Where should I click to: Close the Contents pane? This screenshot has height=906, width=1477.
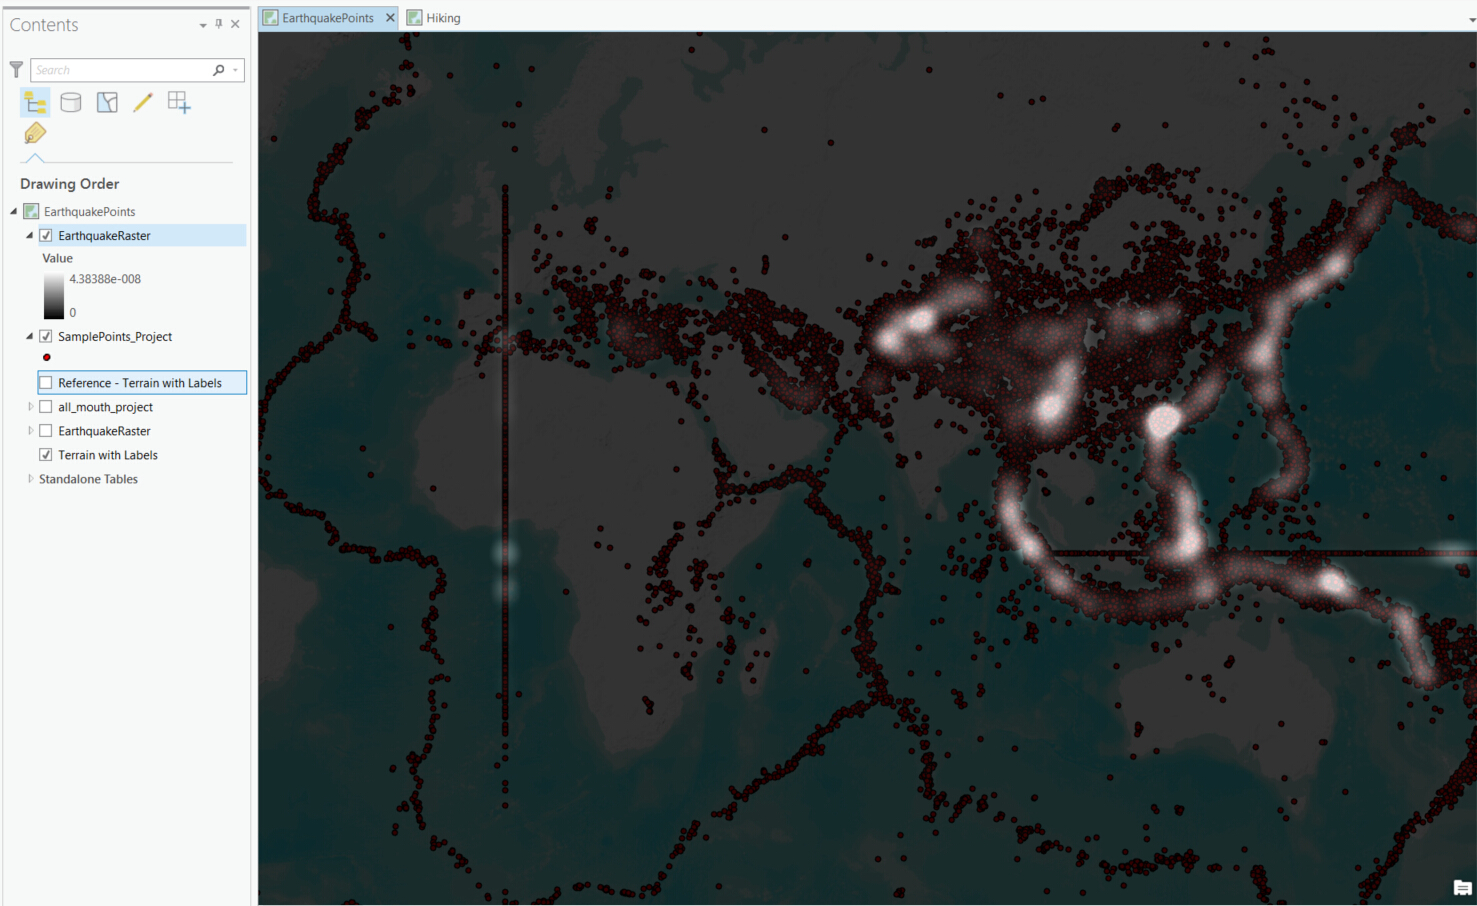click(236, 24)
